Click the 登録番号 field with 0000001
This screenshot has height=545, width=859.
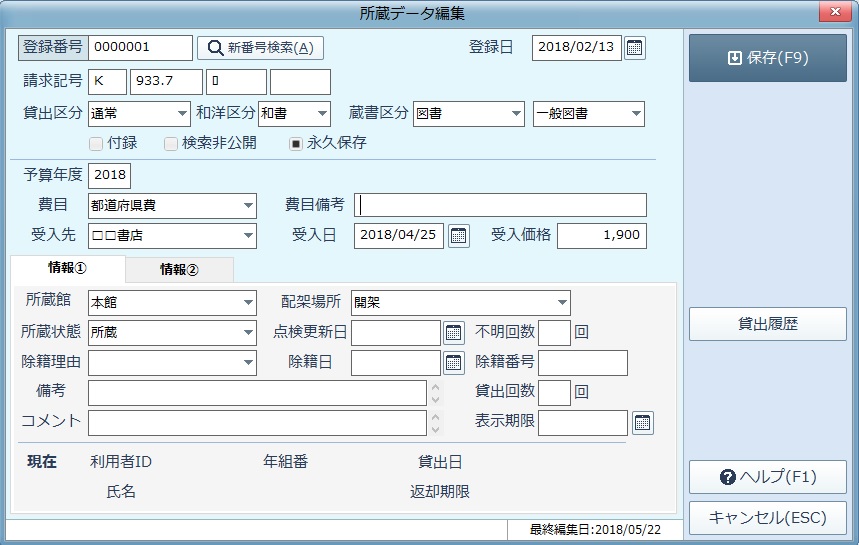click(x=140, y=48)
